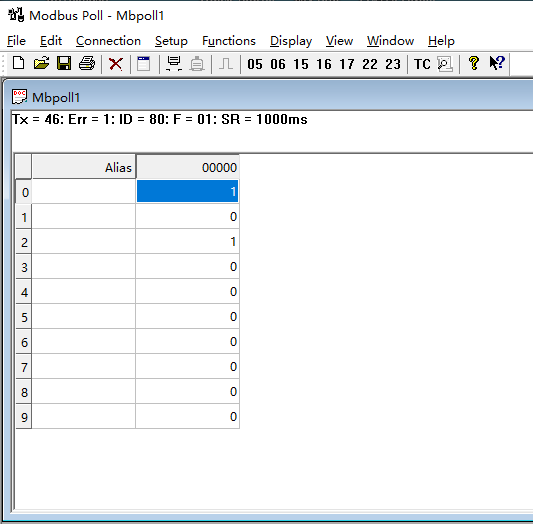Image resolution: width=533 pixels, height=524 pixels.
Task: Click the communication traffic monitor icon
Action: 445,64
